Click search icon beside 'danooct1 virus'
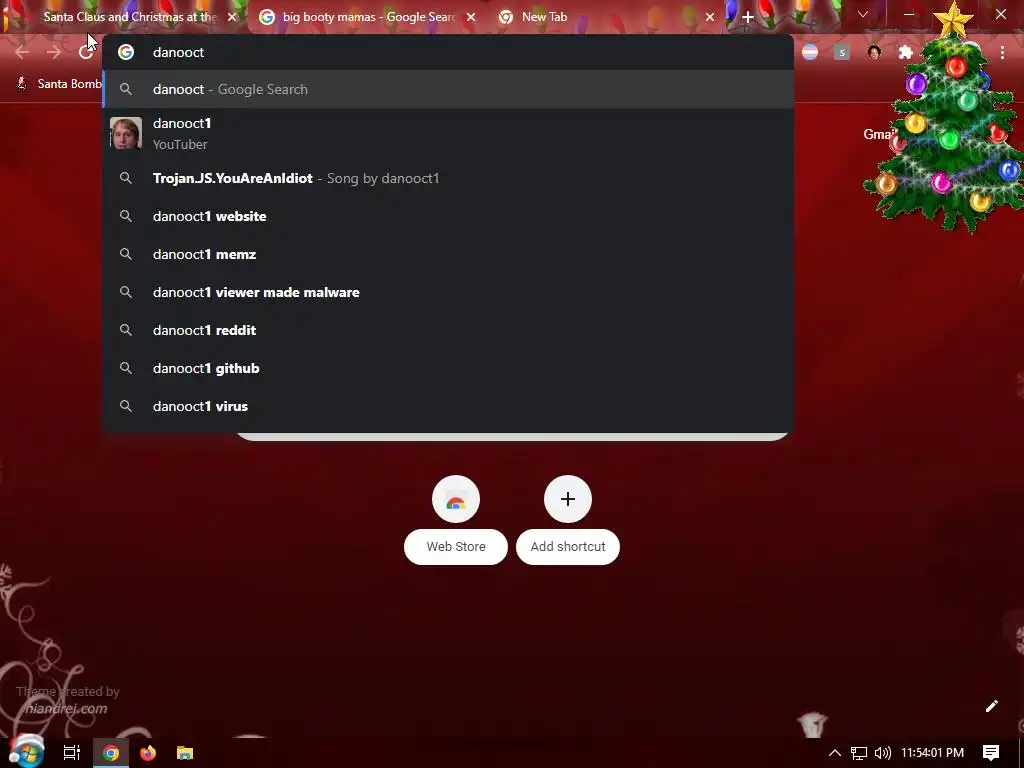The image size is (1024, 768). pyautogui.click(x=126, y=406)
